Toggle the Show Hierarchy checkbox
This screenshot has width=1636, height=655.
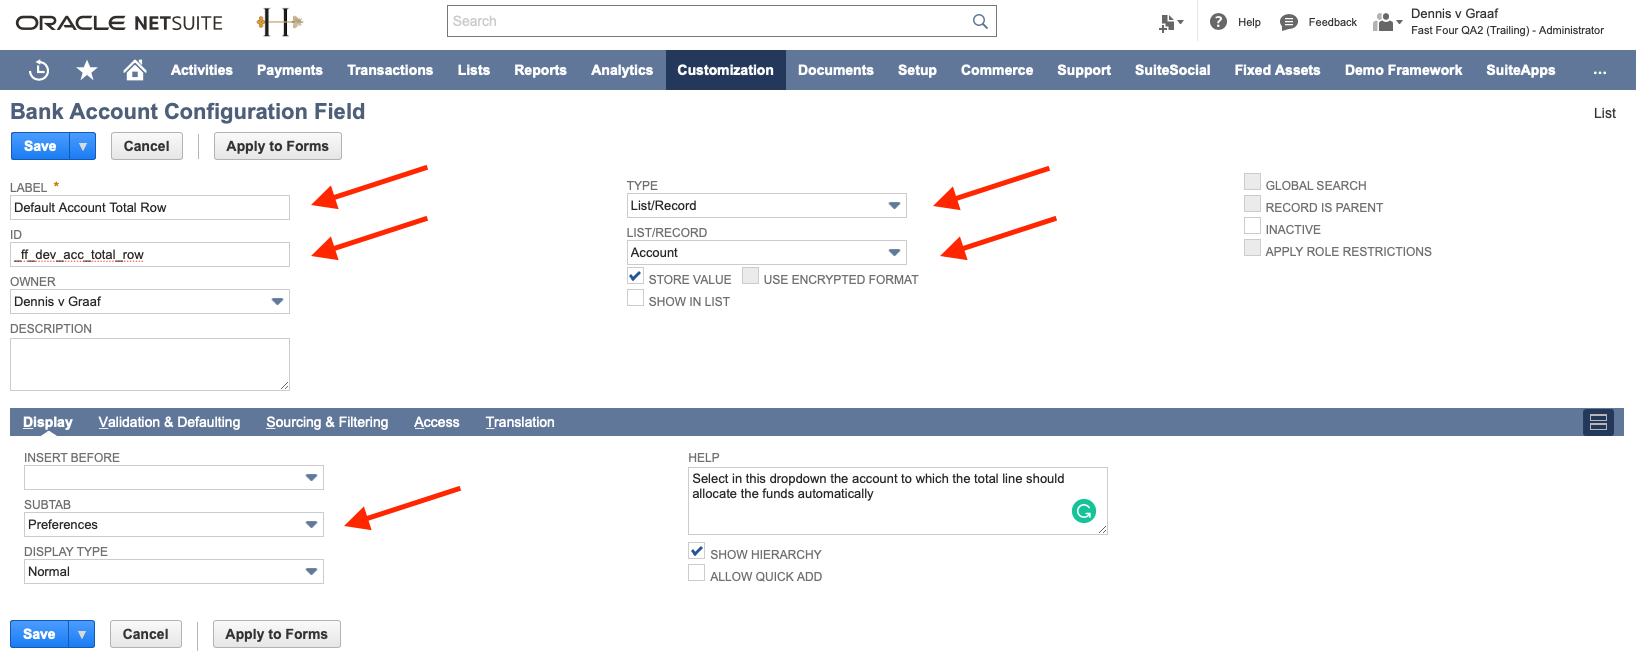[697, 551]
